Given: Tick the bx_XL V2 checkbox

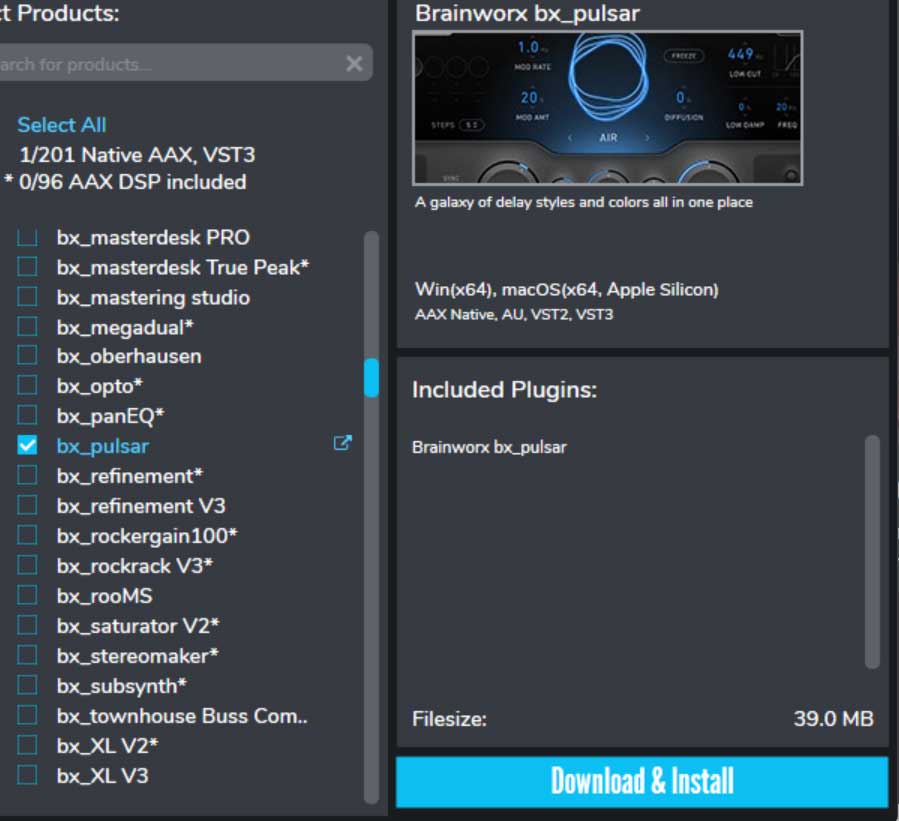Looking at the screenshot, I should pyautogui.click(x=27, y=745).
